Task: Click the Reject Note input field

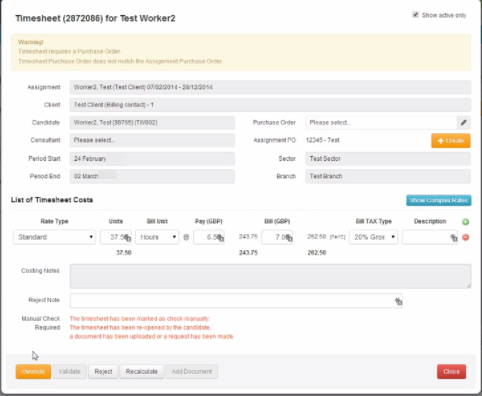Action: coord(236,300)
